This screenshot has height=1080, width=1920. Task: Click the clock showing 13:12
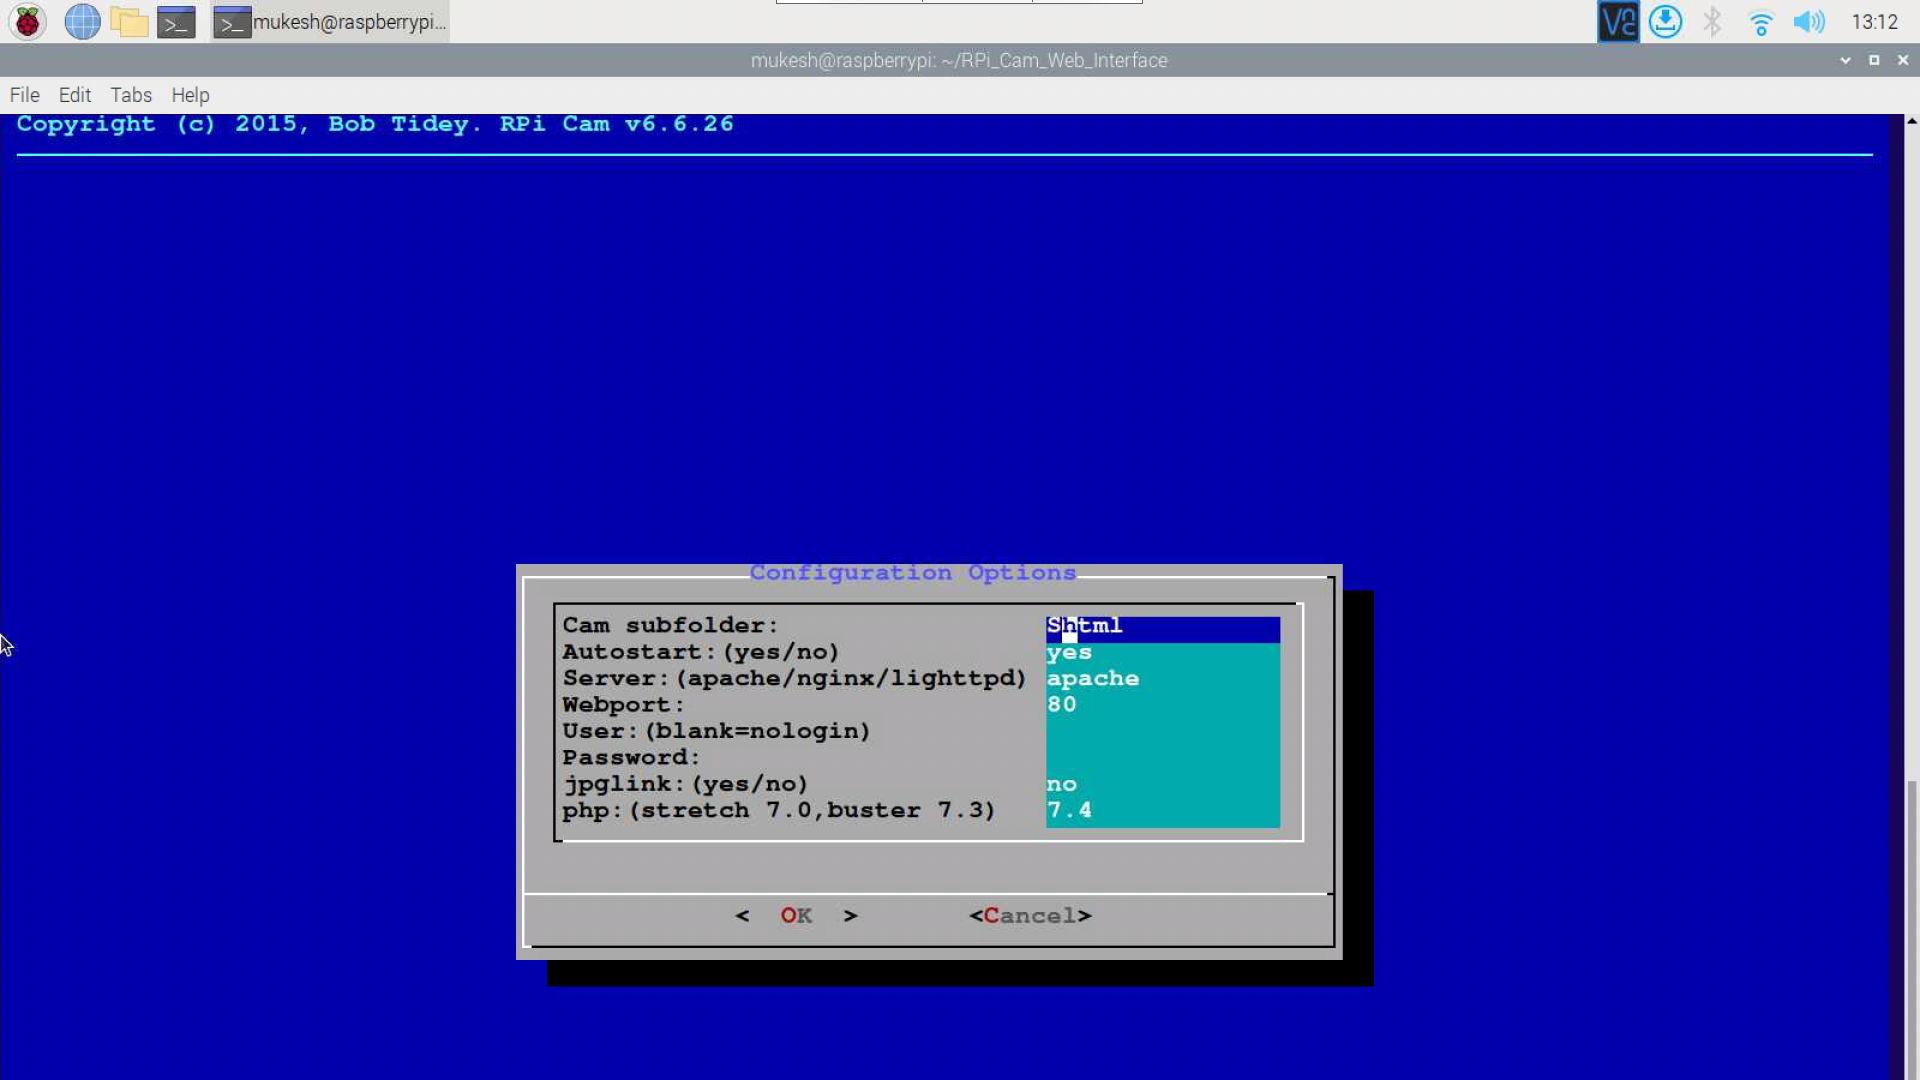tap(1875, 22)
